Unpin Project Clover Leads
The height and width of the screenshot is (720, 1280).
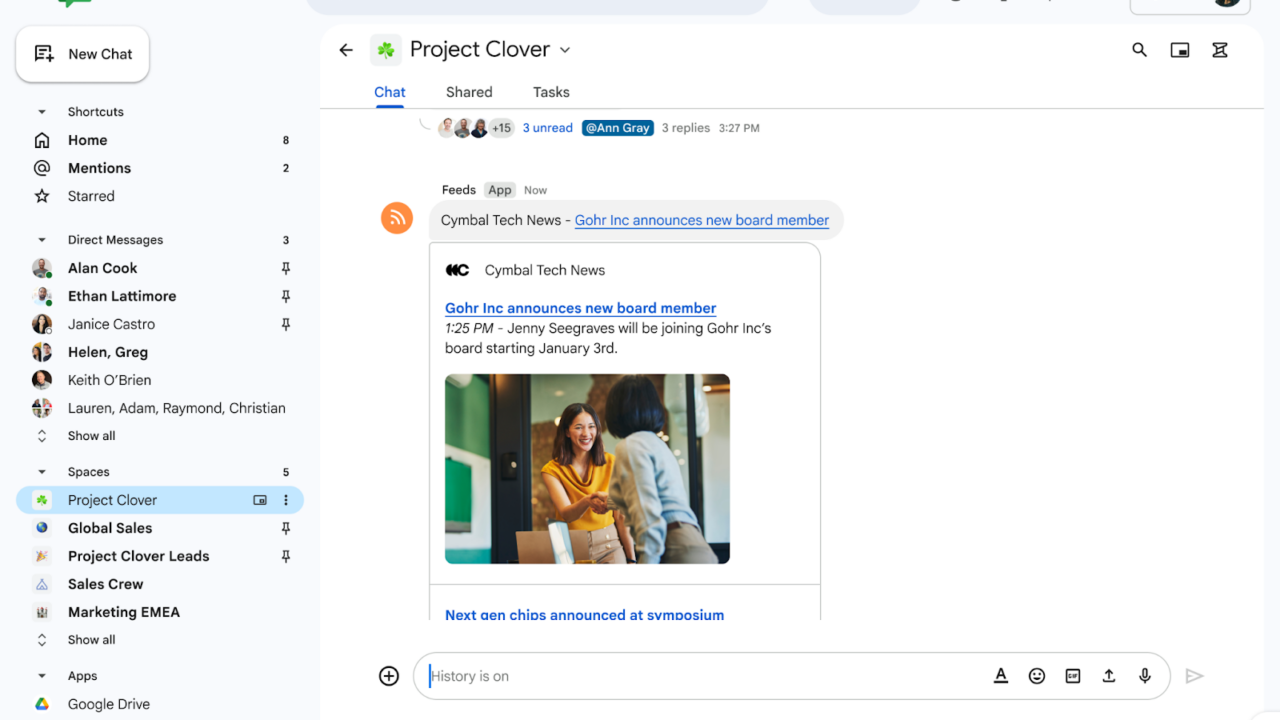pyautogui.click(x=285, y=556)
